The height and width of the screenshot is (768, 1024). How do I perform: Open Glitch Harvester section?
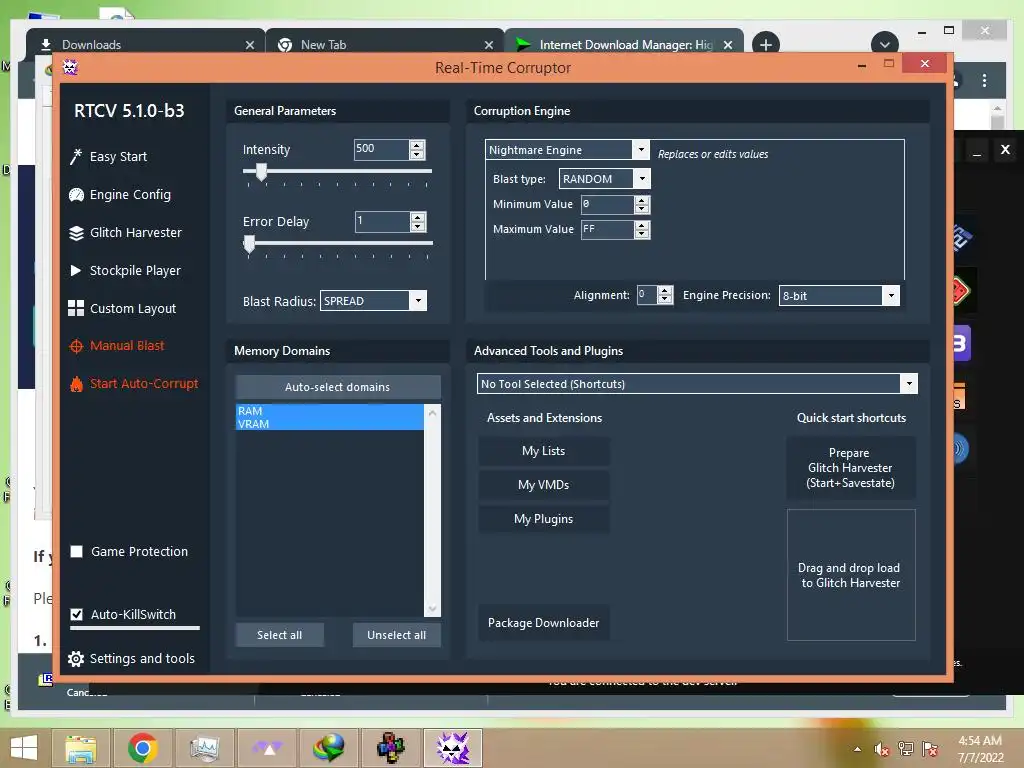136,232
